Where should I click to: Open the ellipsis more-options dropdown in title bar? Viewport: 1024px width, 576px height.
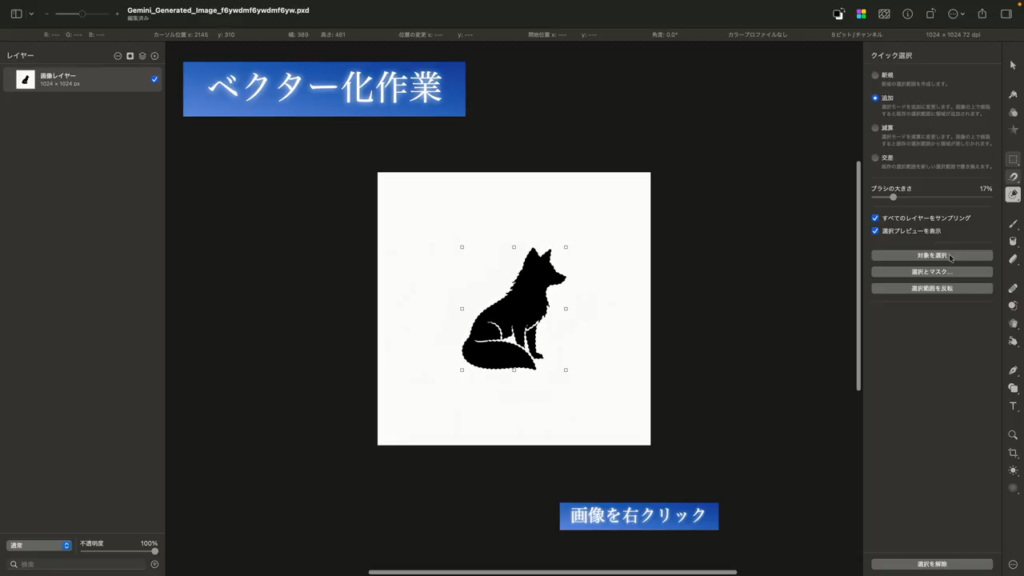coord(957,14)
